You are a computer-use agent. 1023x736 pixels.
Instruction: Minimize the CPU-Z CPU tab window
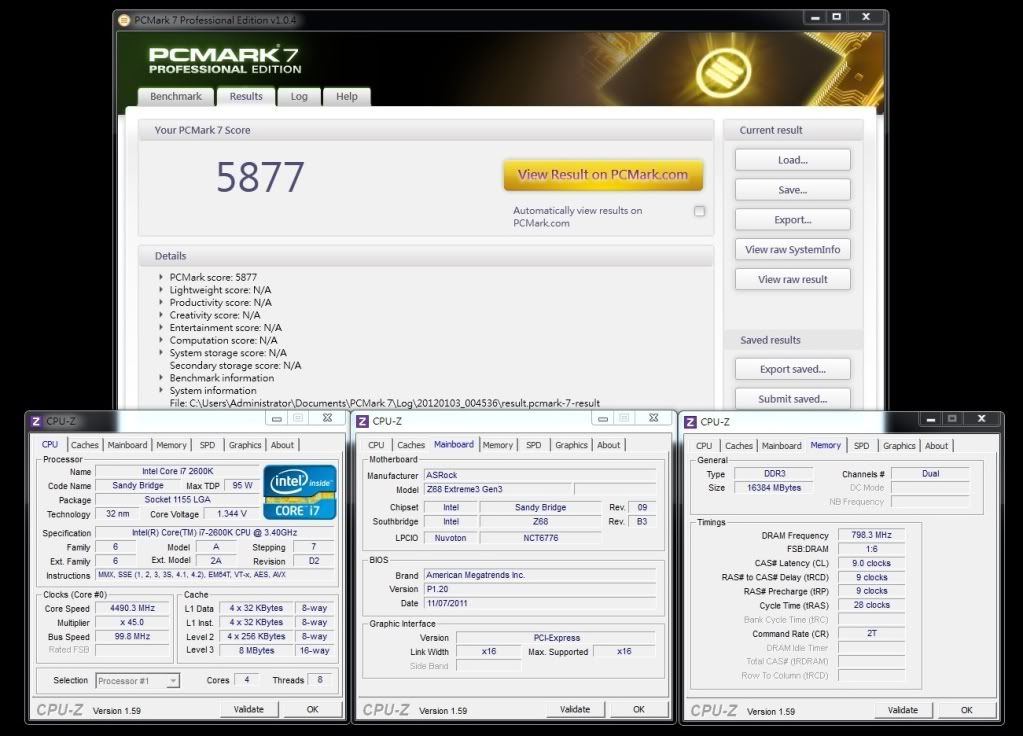277,418
